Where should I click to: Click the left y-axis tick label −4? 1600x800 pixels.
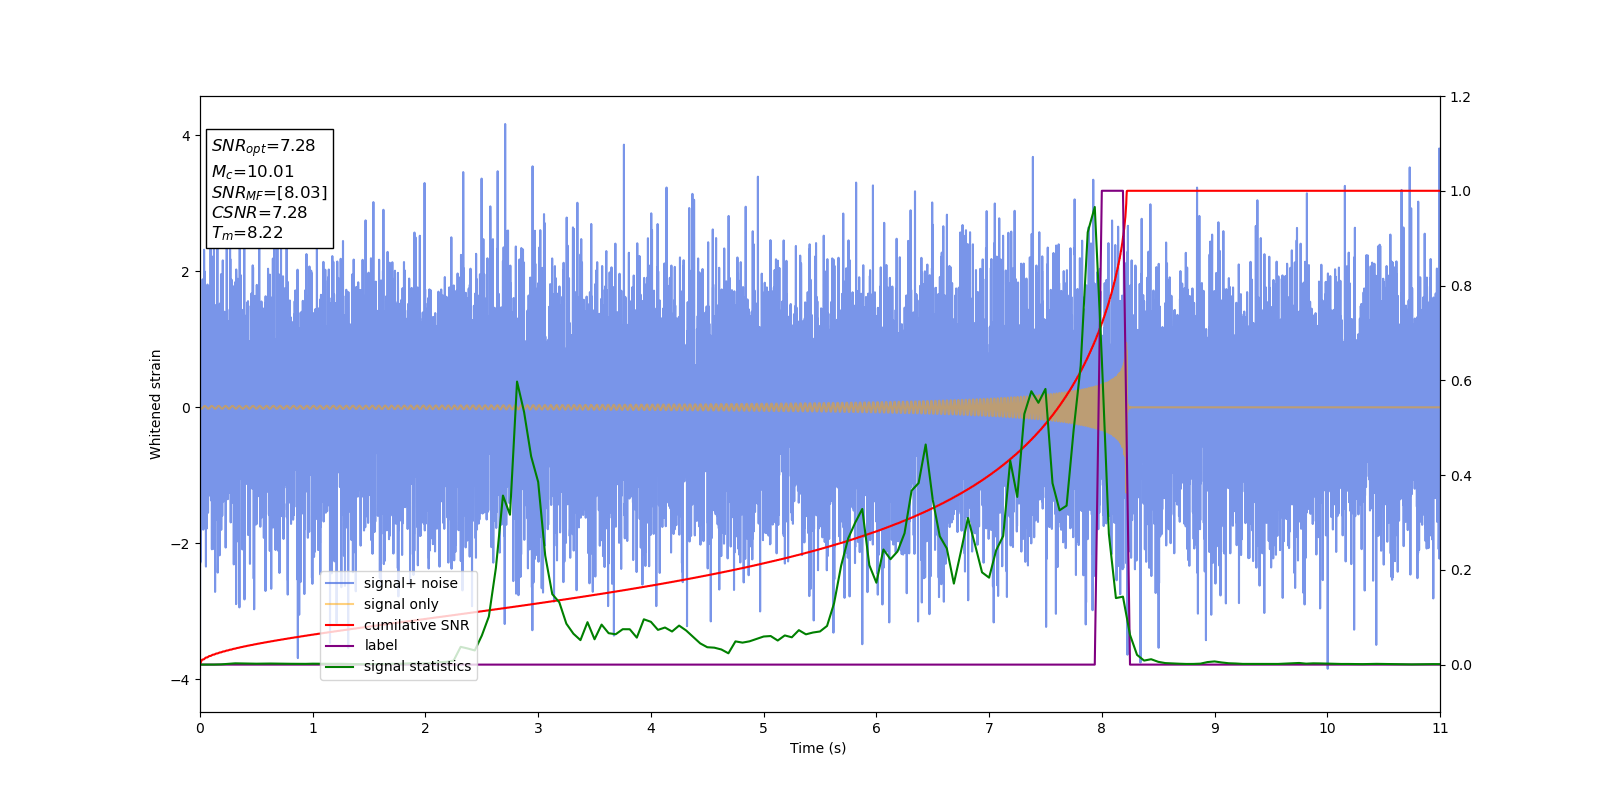point(180,680)
